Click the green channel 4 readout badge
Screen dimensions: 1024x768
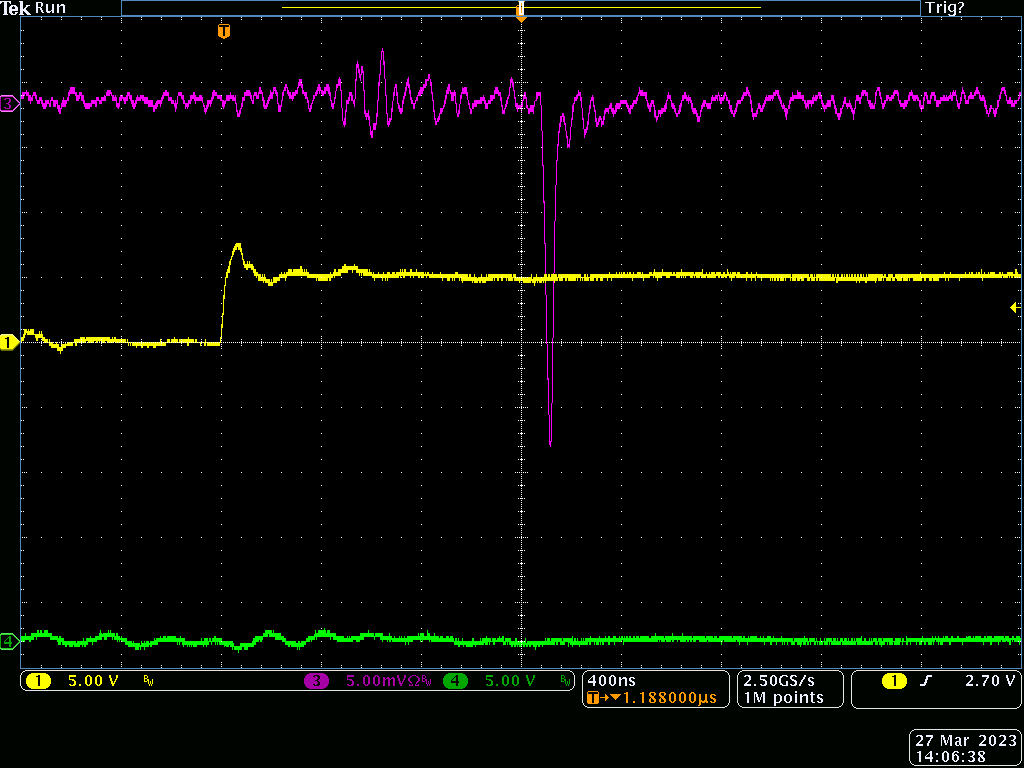click(x=455, y=681)
